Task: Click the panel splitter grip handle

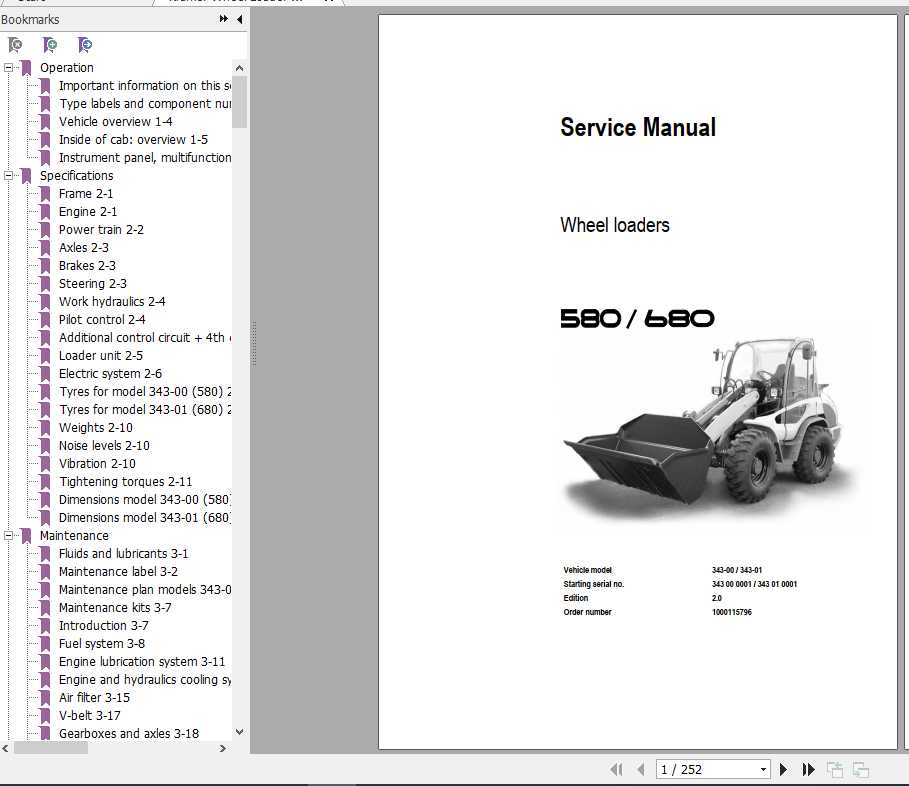Action: click(254, 344)
